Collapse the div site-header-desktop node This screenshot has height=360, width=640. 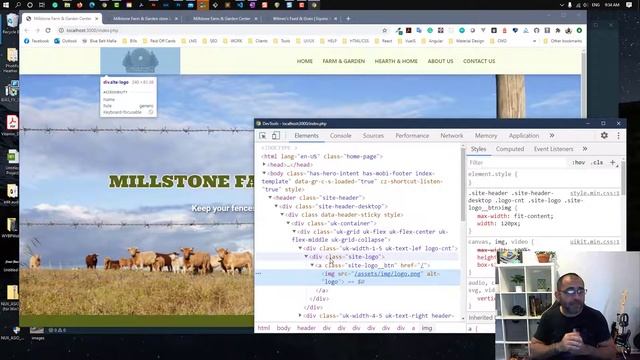click(276, 206)
